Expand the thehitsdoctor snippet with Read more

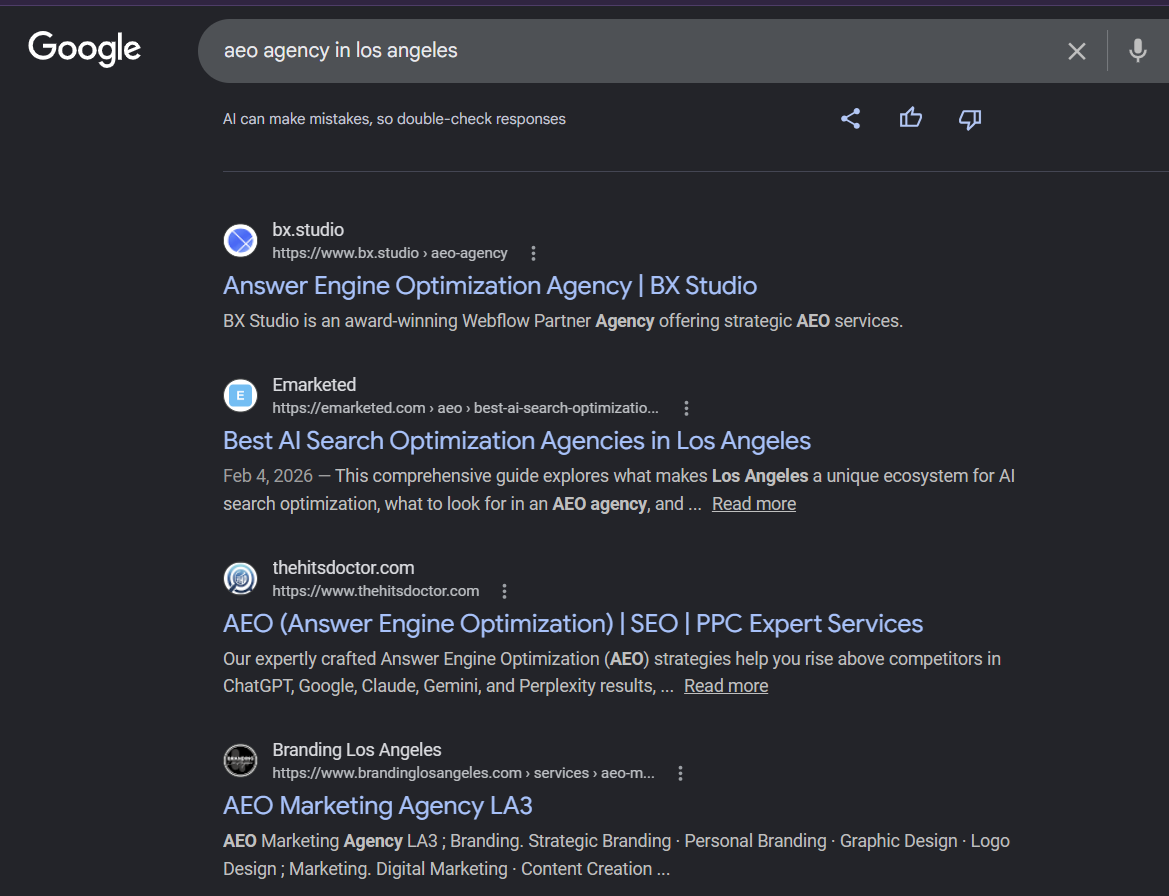725,685
